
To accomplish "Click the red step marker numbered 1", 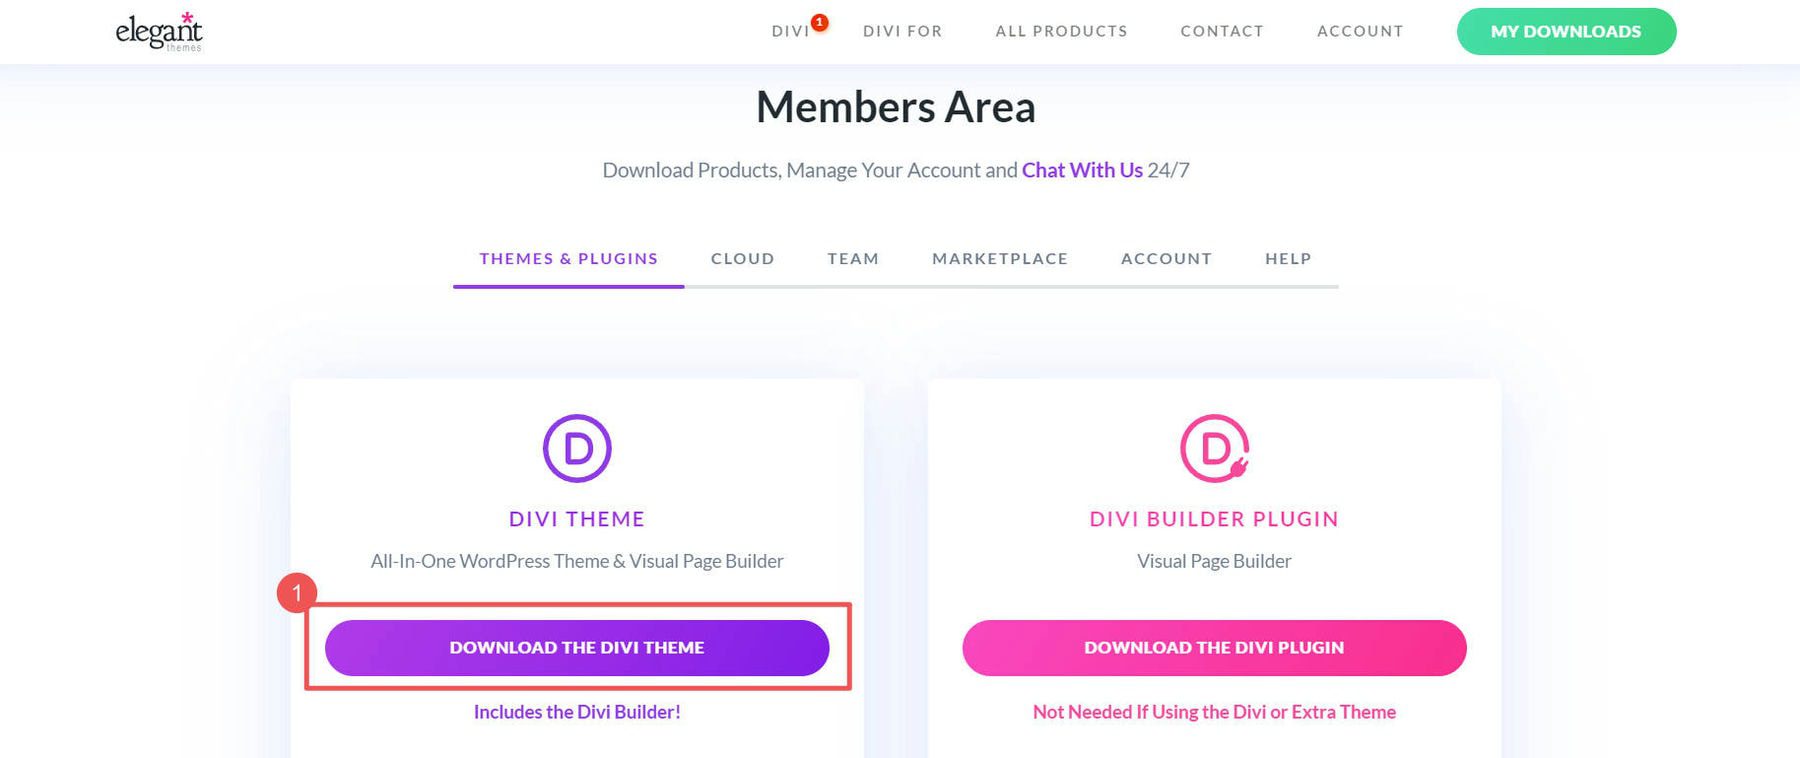I will pos(297,594).
